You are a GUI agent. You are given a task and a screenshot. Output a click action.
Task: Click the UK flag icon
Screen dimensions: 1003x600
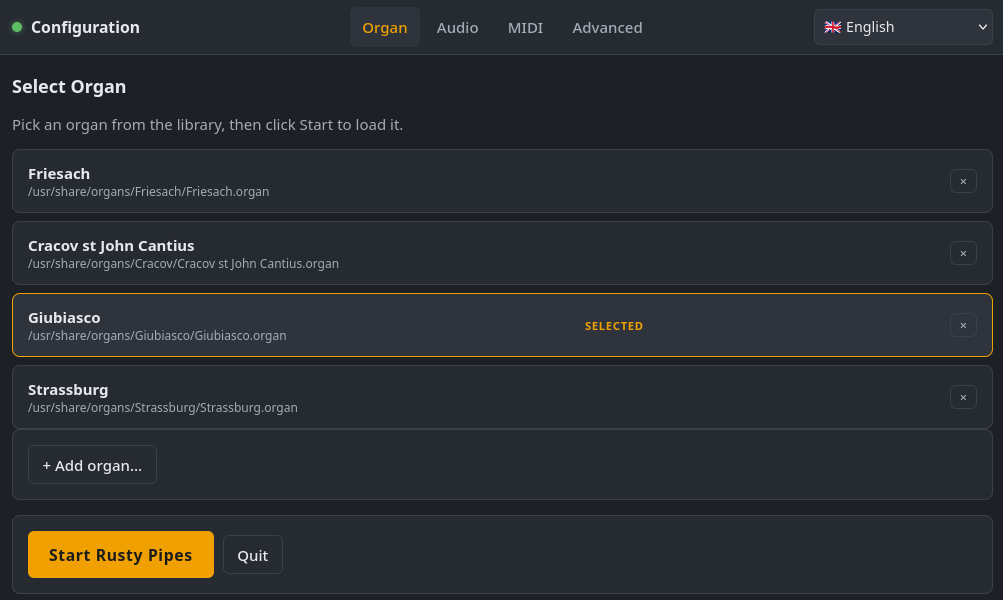click(832, 27)
